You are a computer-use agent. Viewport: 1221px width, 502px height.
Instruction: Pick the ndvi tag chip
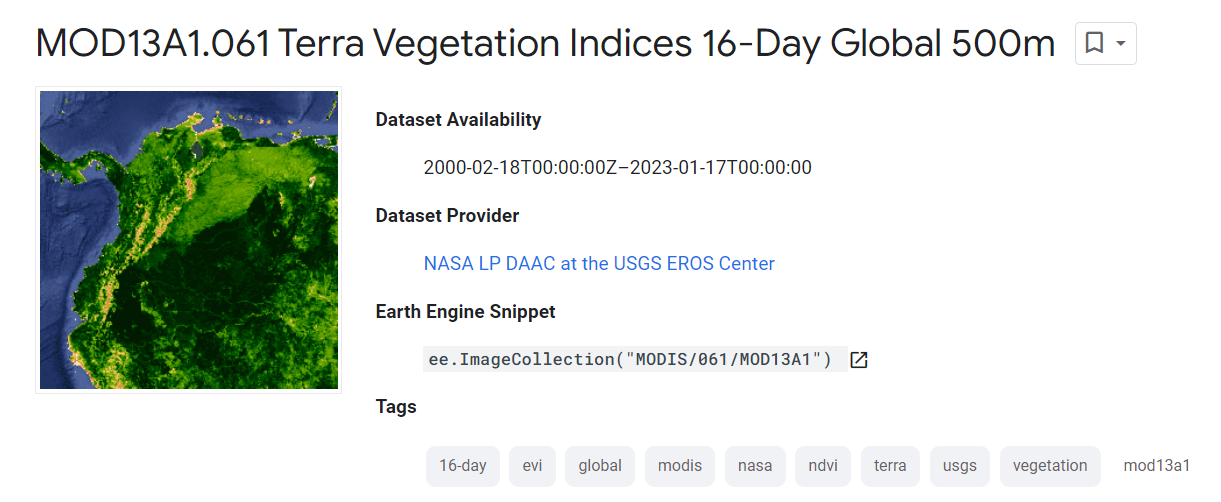823,466
